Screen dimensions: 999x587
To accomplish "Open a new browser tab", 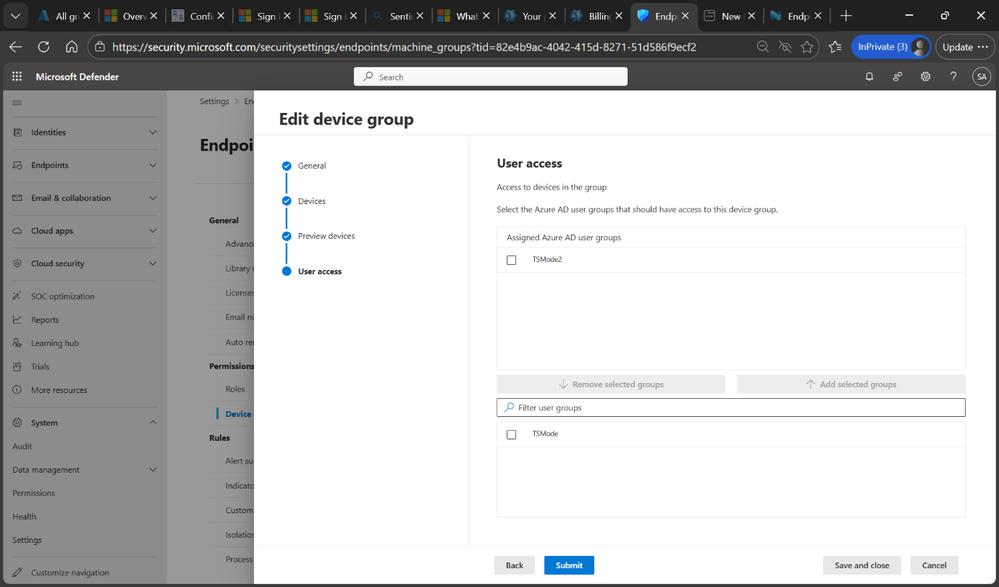I will [x=846, y=16].
